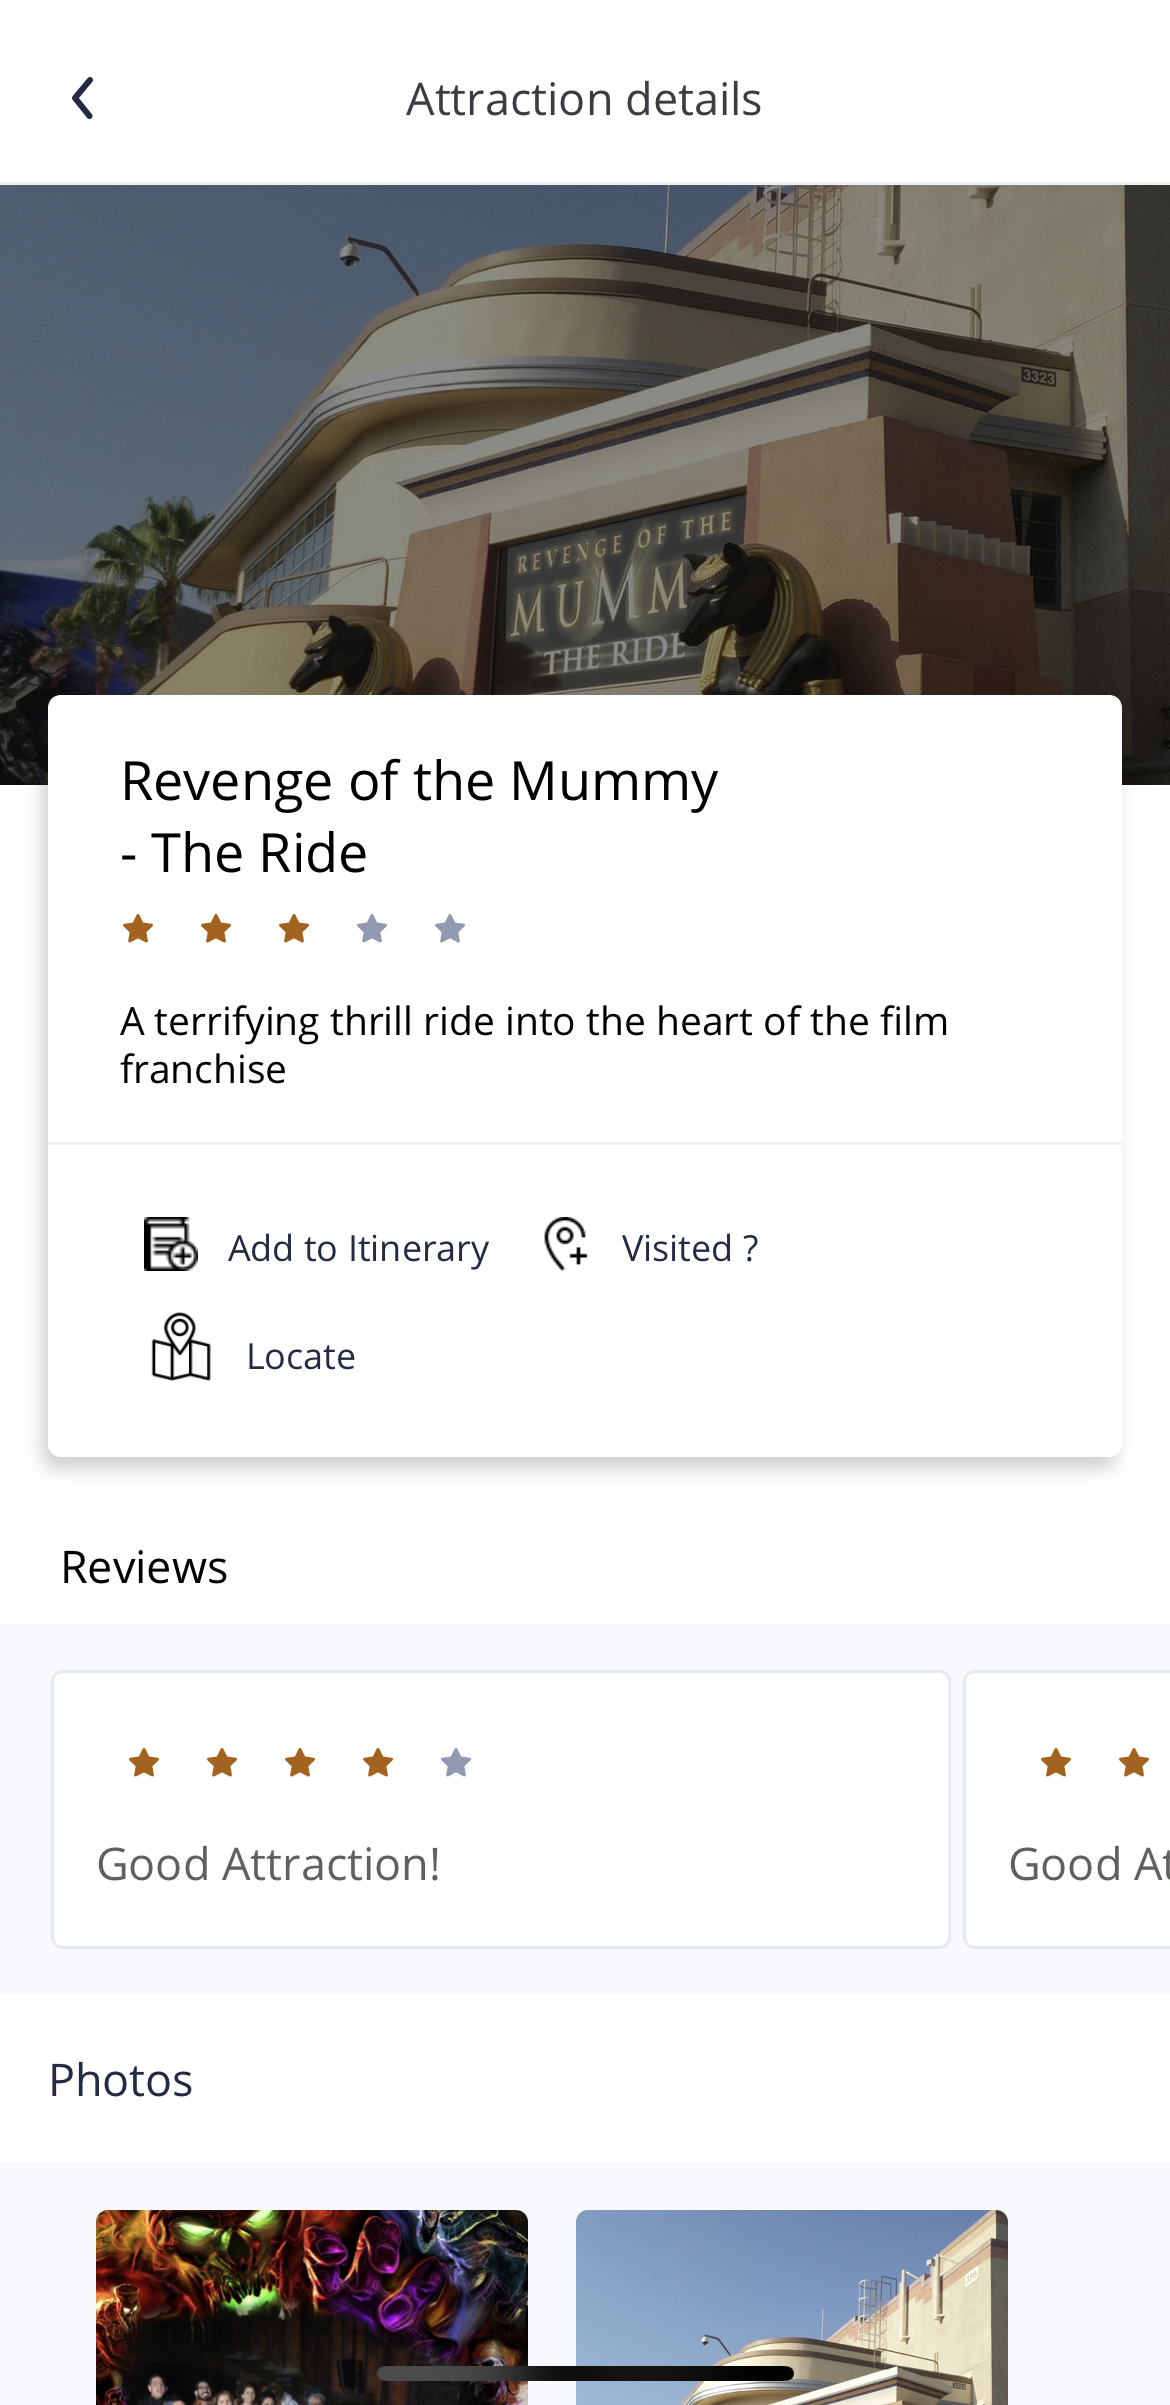Image resolution: width=1170 pixels, height=2405 pixels.
Task: Select the first attraction rating star
Action: click(138, 929)
